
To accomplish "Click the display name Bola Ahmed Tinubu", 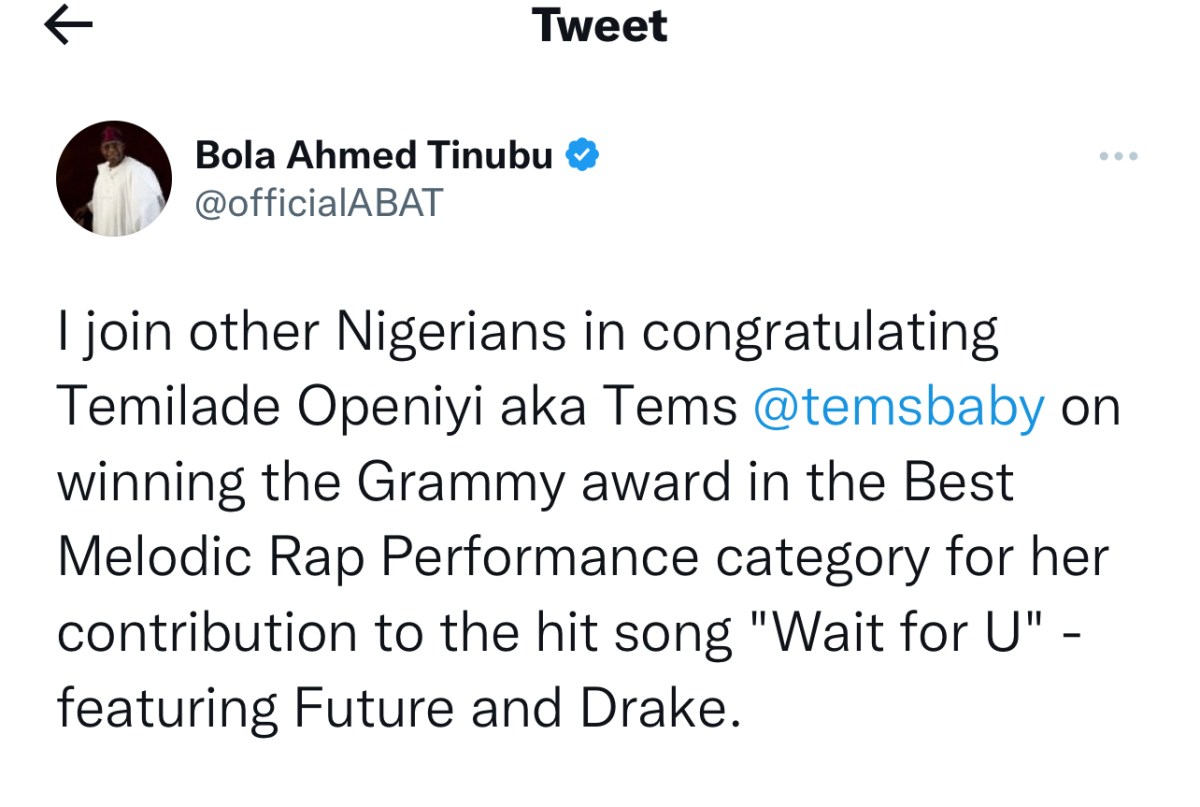I will coord(374,156).
